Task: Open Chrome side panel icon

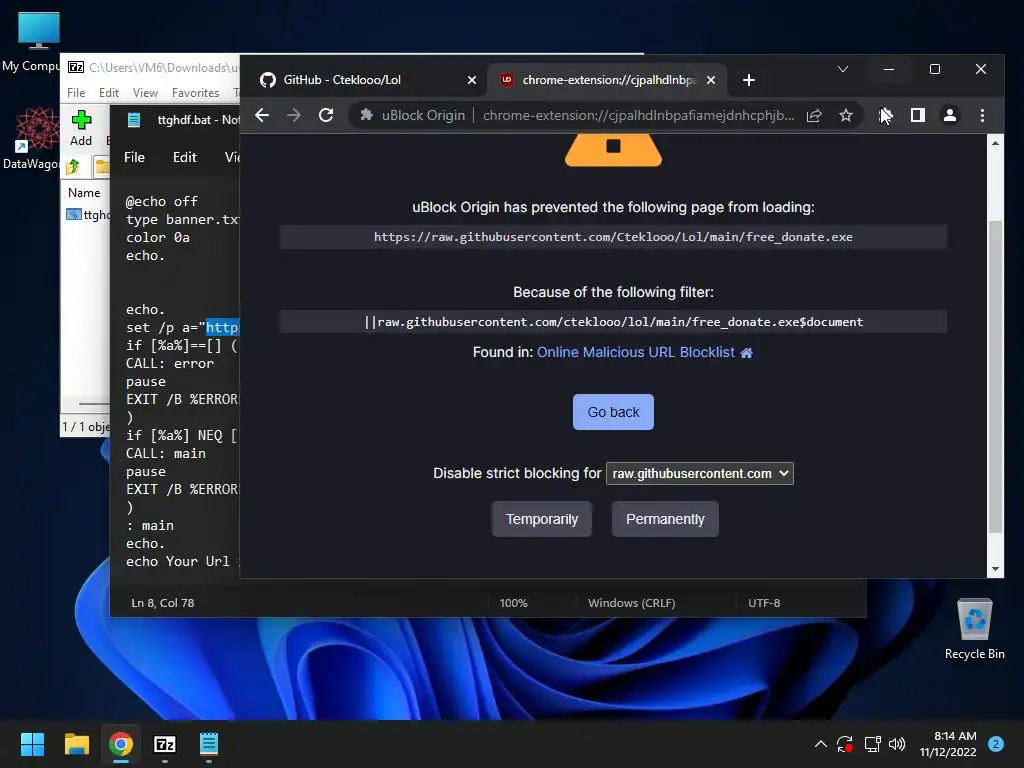Action: coord(918,116)
